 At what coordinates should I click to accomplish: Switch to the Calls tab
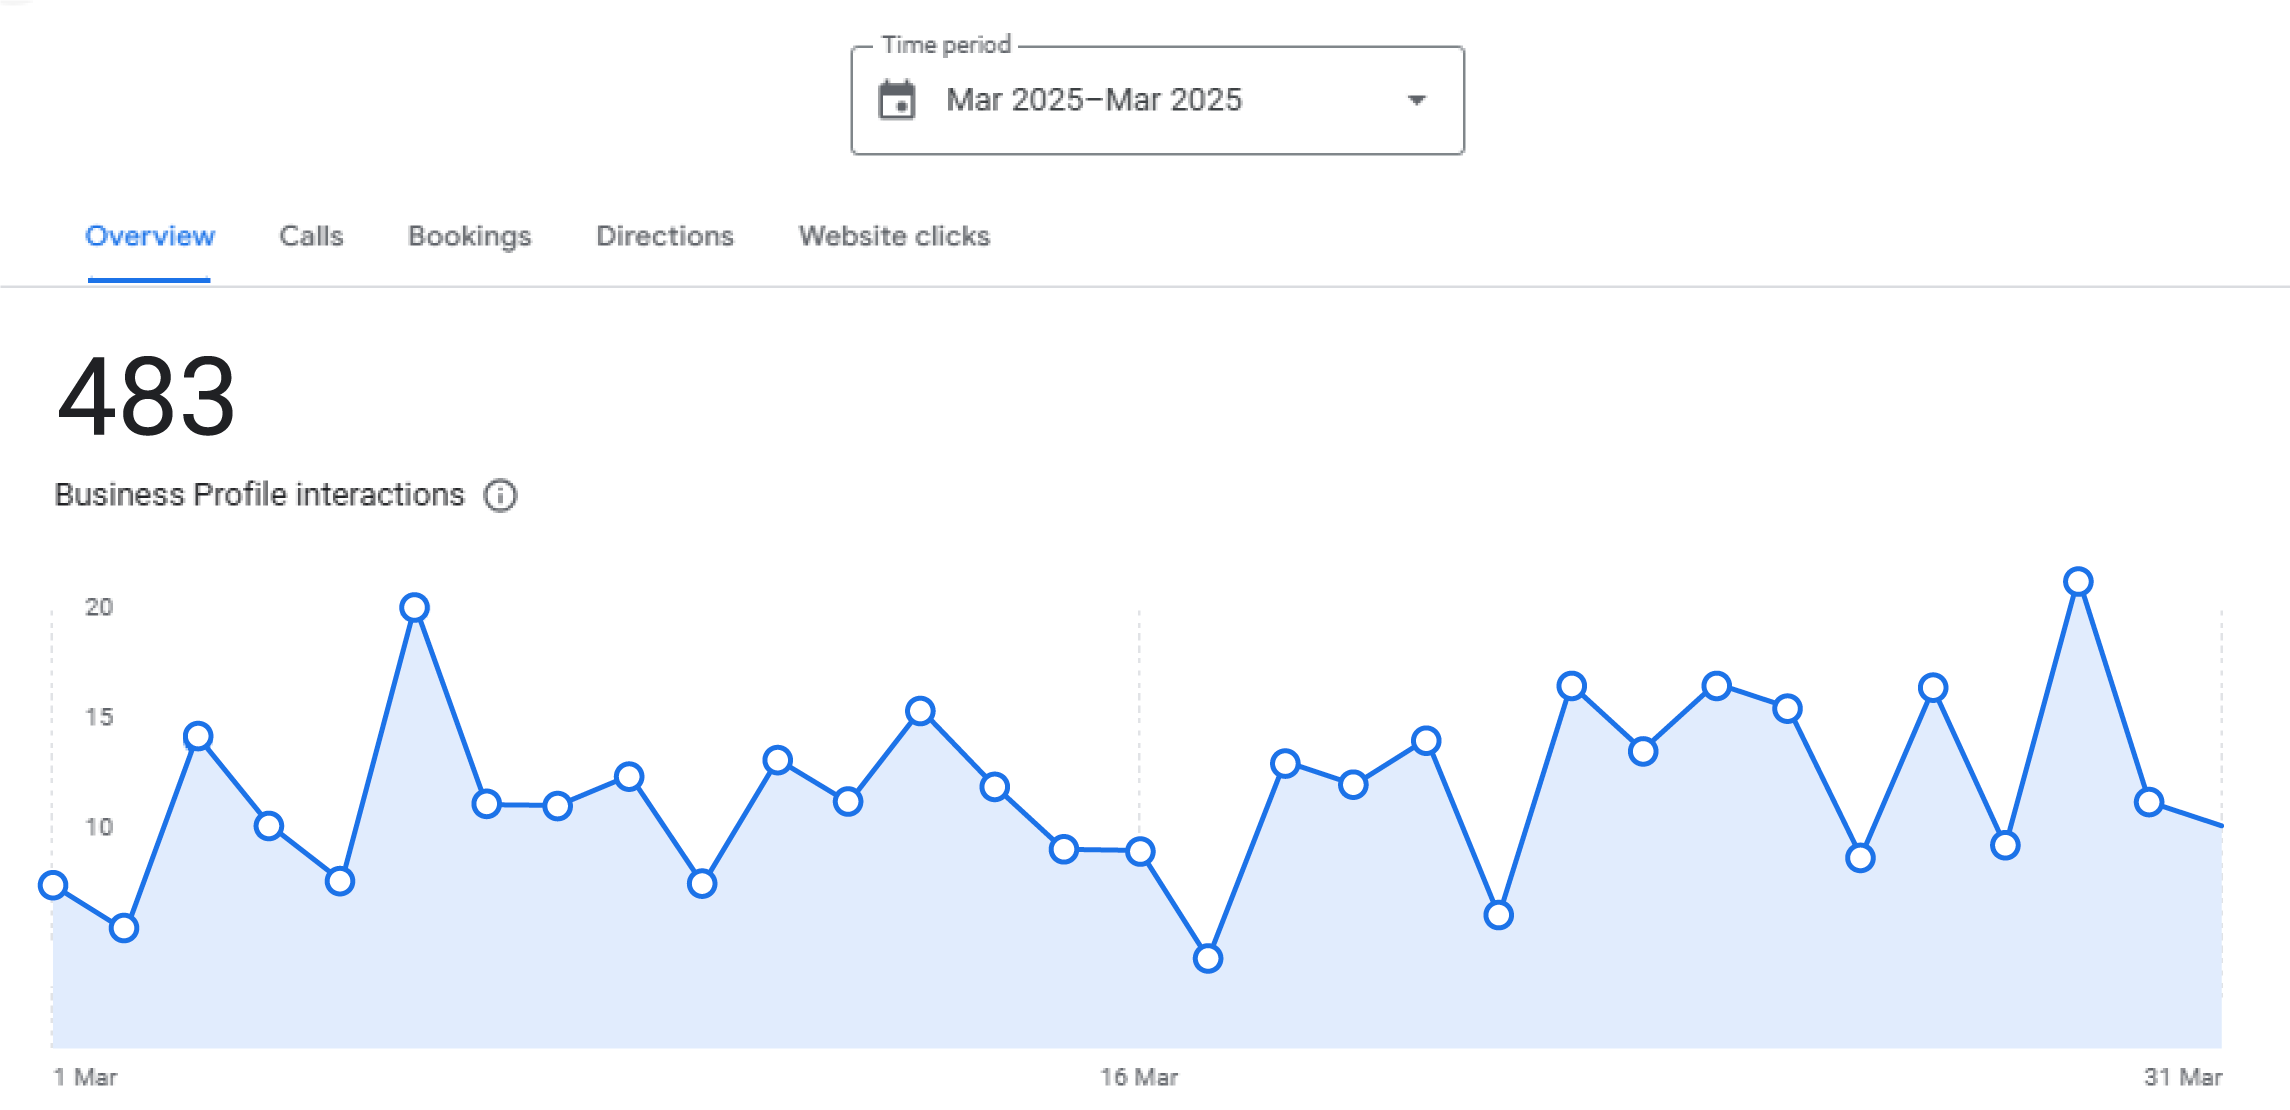click(x=311, y=236)
